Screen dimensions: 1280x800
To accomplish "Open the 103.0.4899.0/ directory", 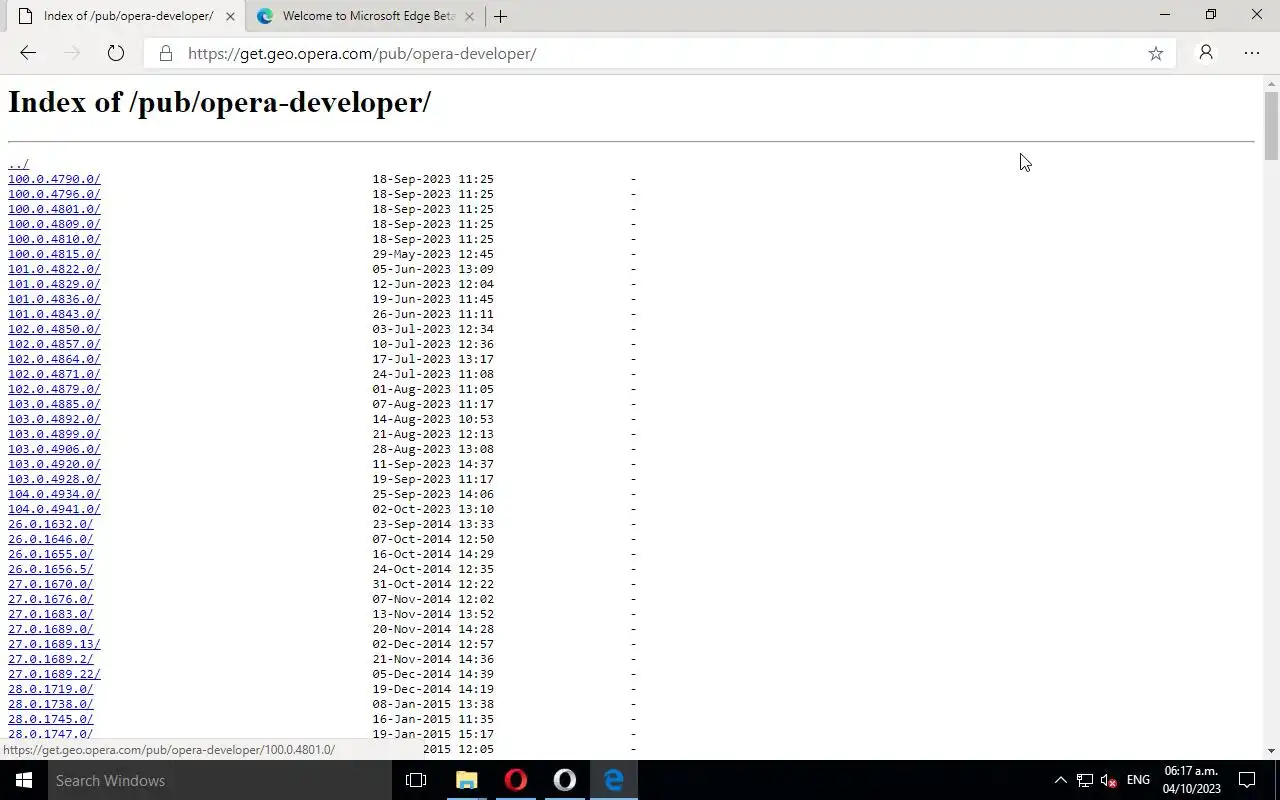I will point(54,434).
